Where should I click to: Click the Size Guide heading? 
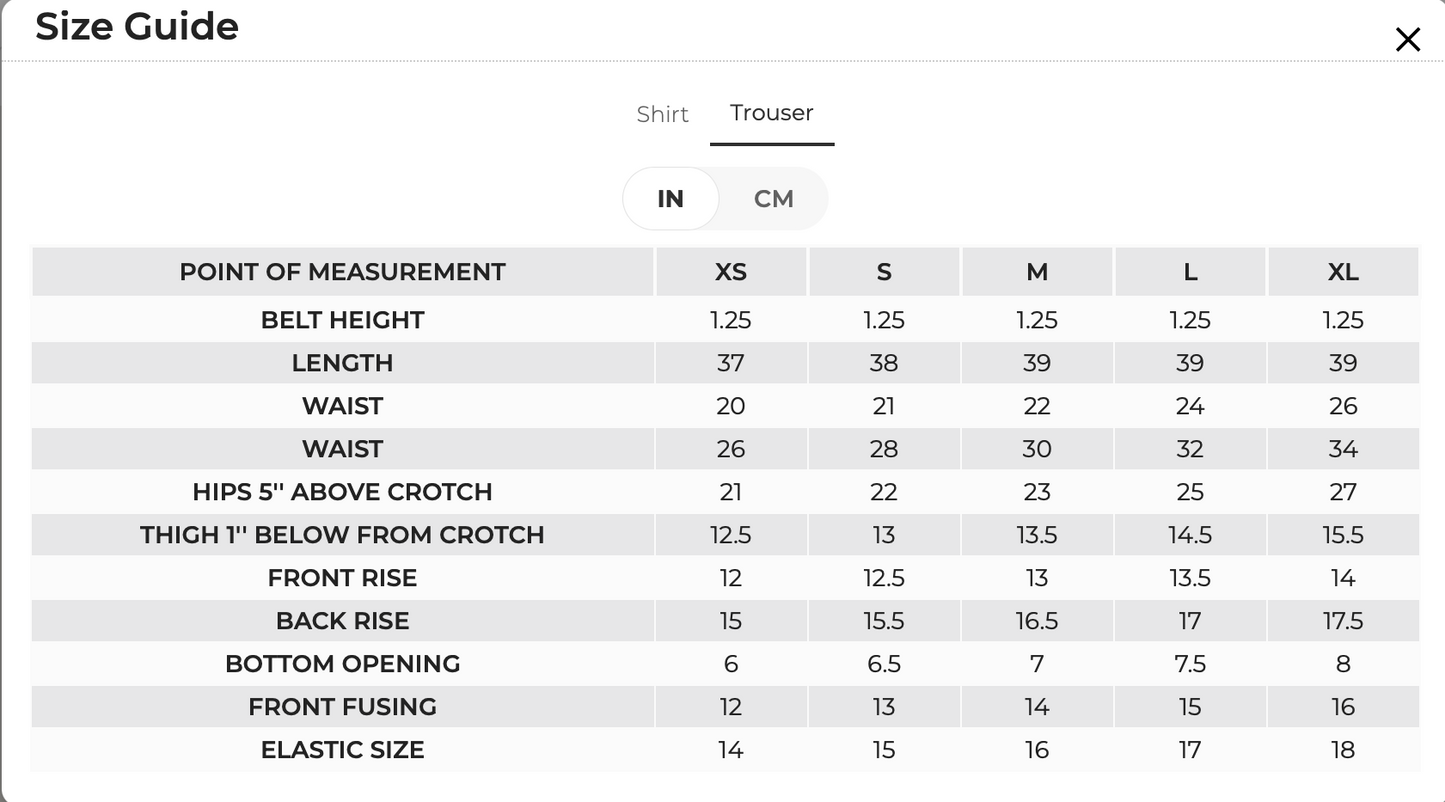(137, 26)
